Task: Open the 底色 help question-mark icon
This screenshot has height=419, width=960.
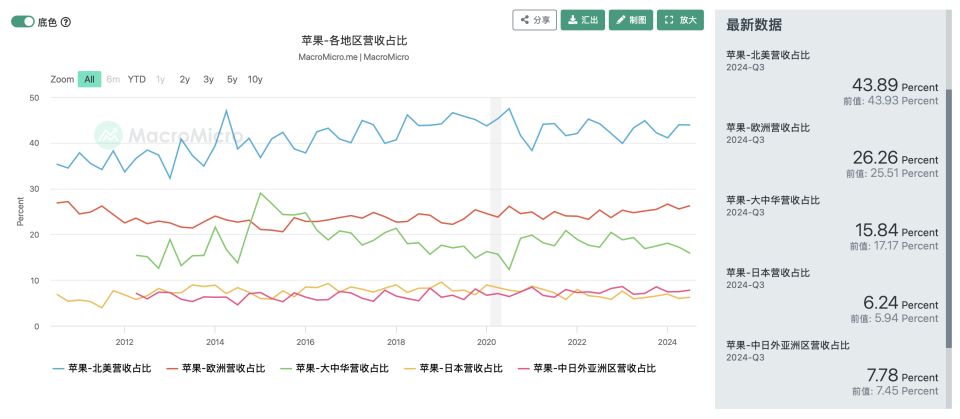Action: (x=66, y=22)
